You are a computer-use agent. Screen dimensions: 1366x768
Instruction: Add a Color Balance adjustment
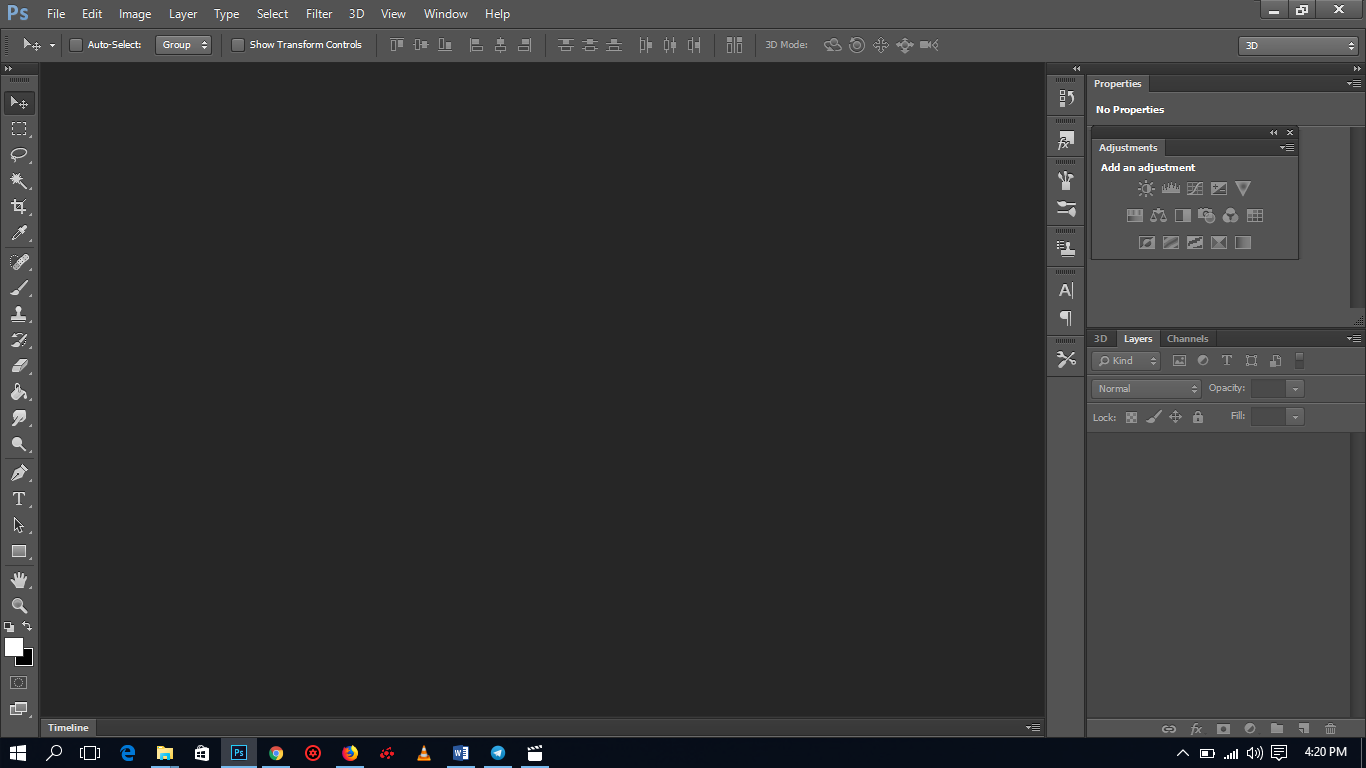1158,215
